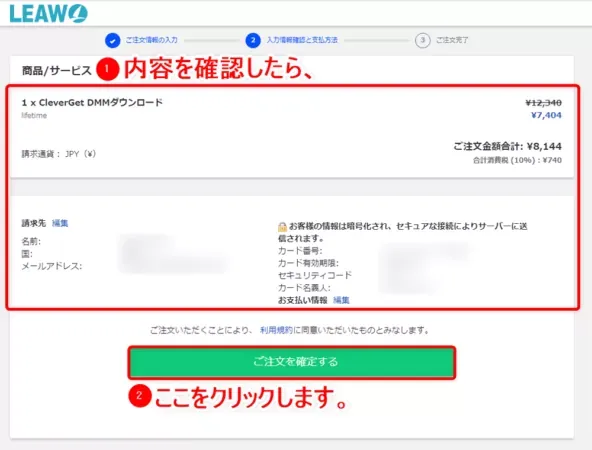The height and width of the screenshot is (450, 592).
Task: Open the ご注文情報の入力 step
Action: (151, 40)
